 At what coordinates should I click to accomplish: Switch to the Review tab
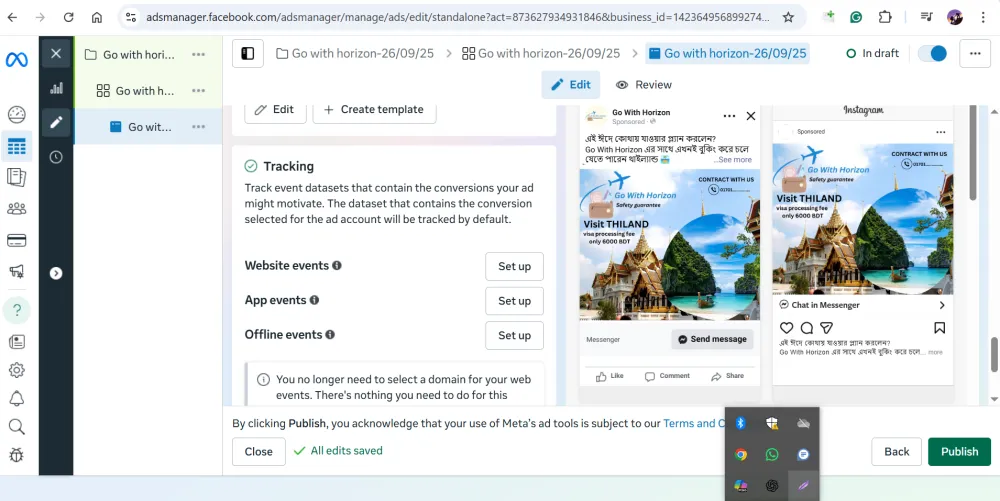tap(644, 85)
